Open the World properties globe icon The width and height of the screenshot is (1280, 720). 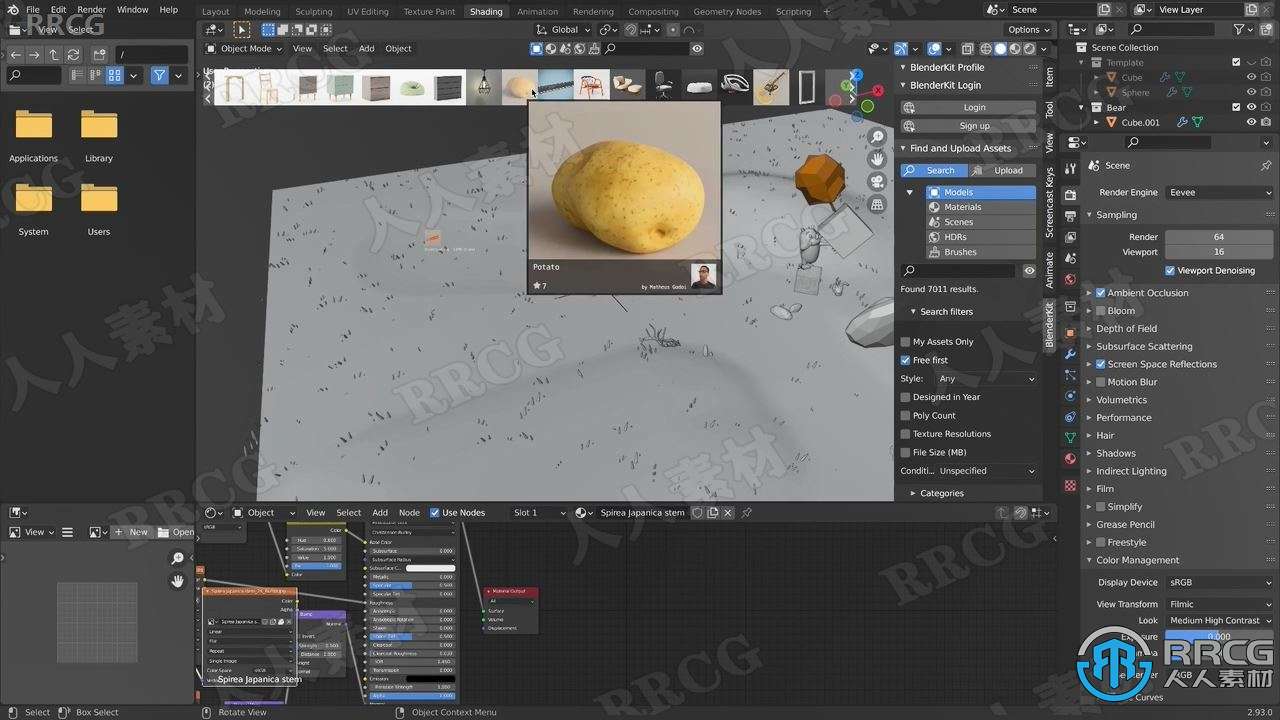(1070, 280)
